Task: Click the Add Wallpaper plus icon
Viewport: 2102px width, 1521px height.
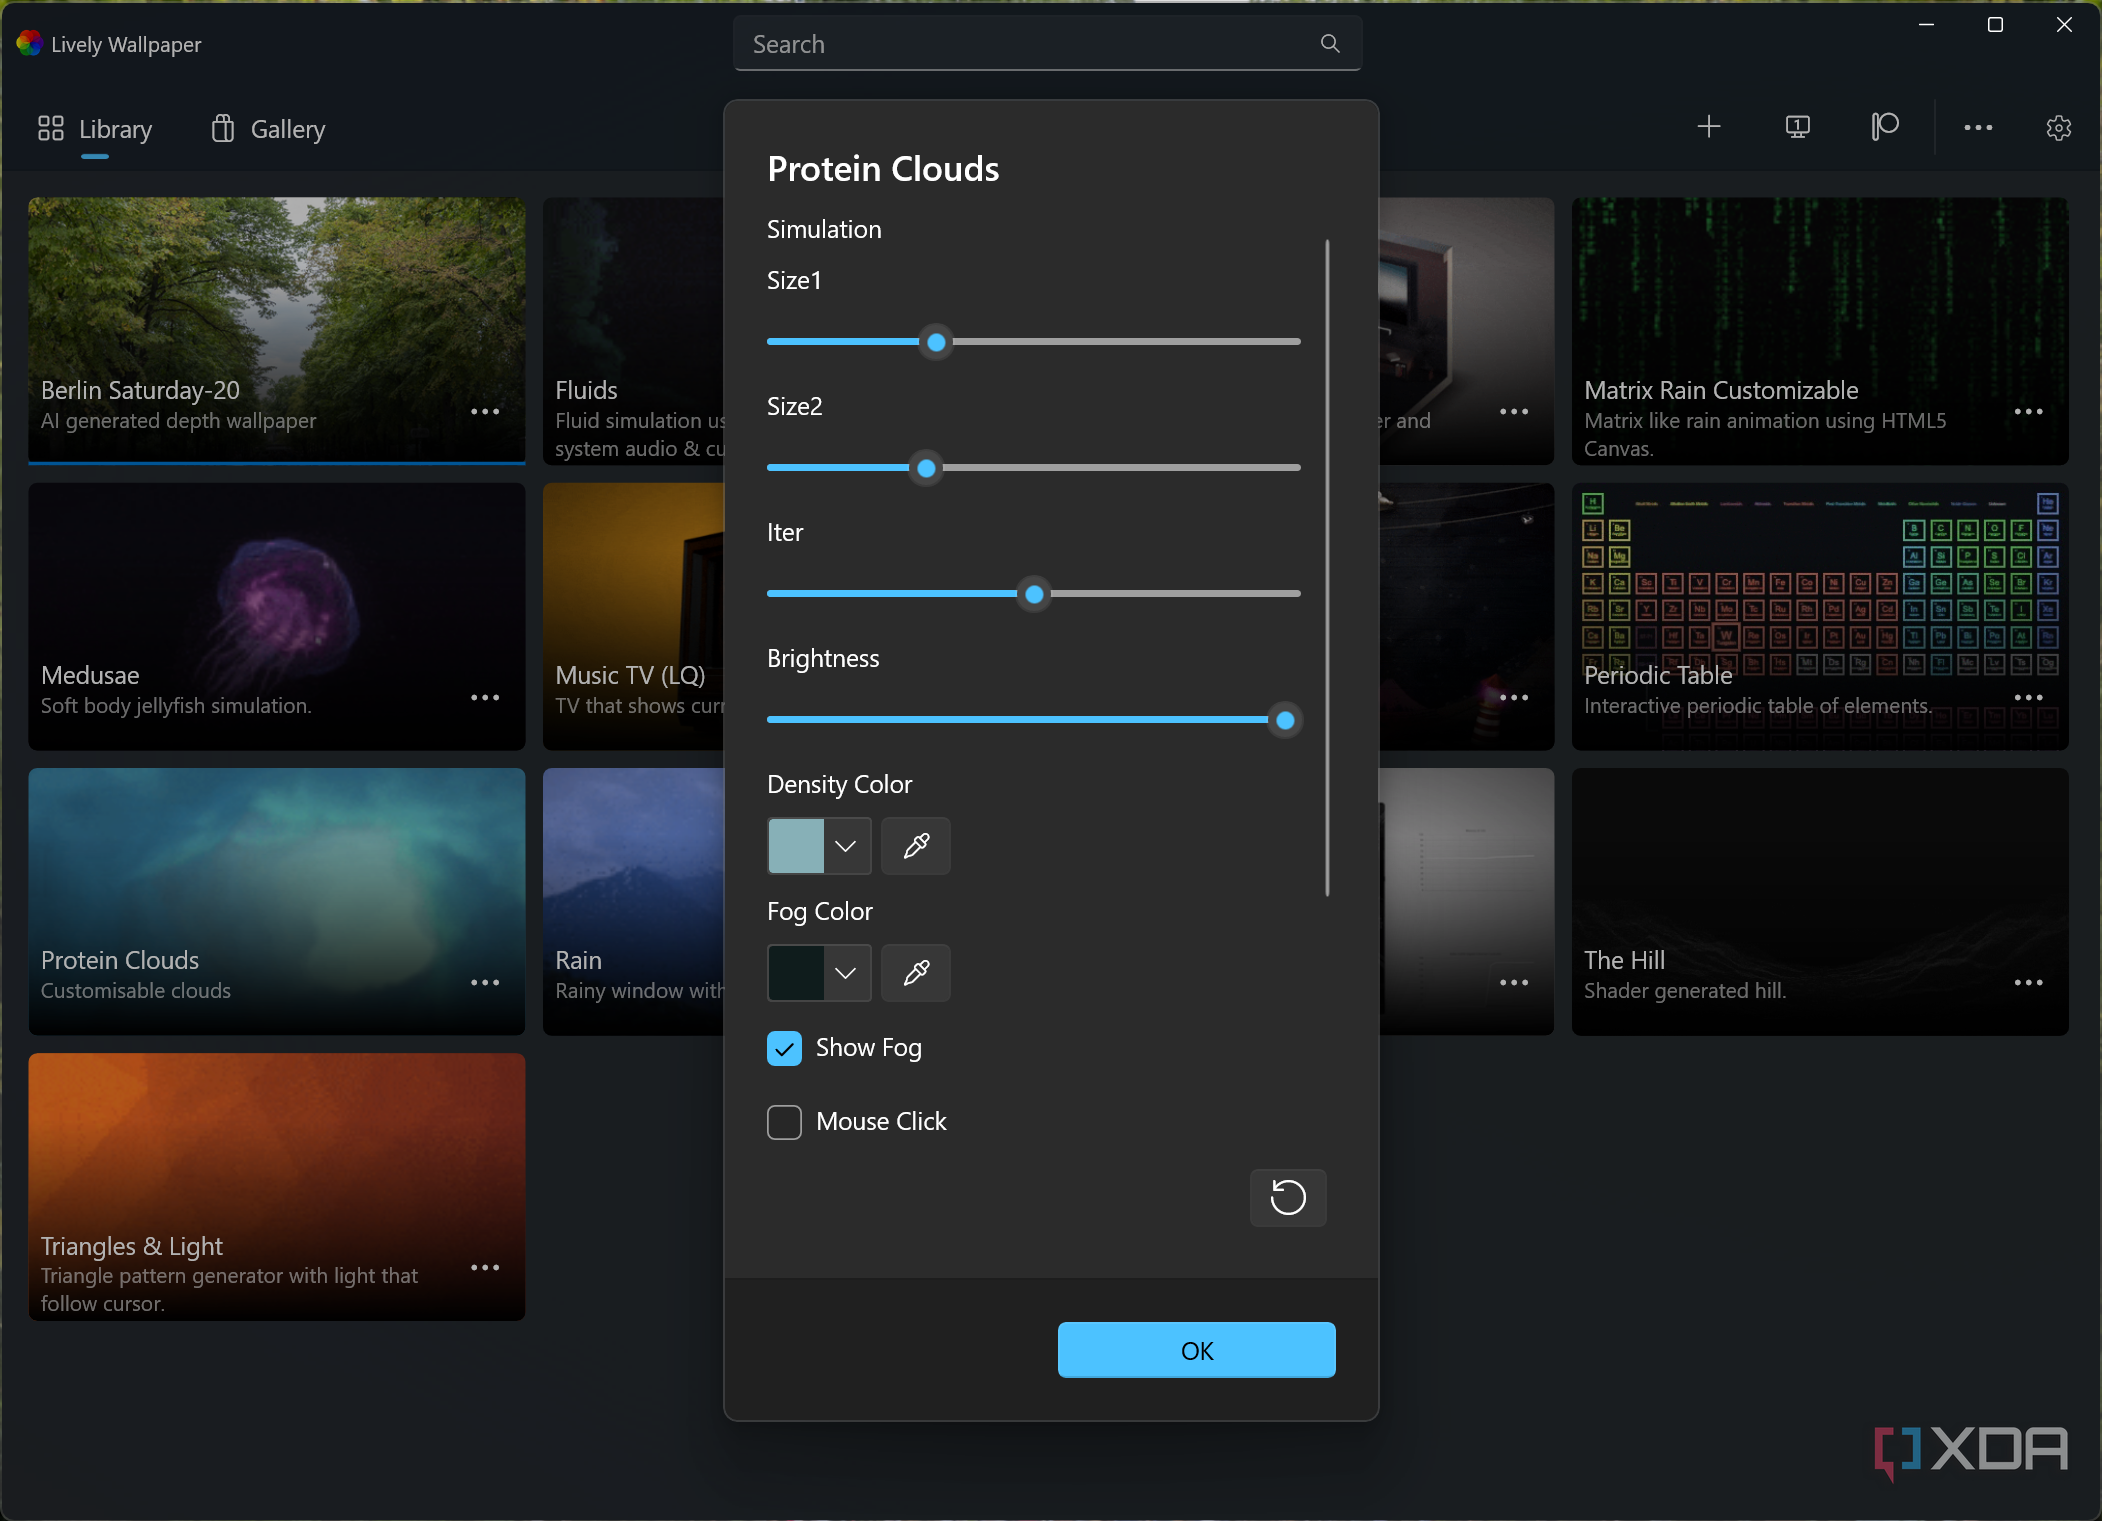Action: point(1709,127)
